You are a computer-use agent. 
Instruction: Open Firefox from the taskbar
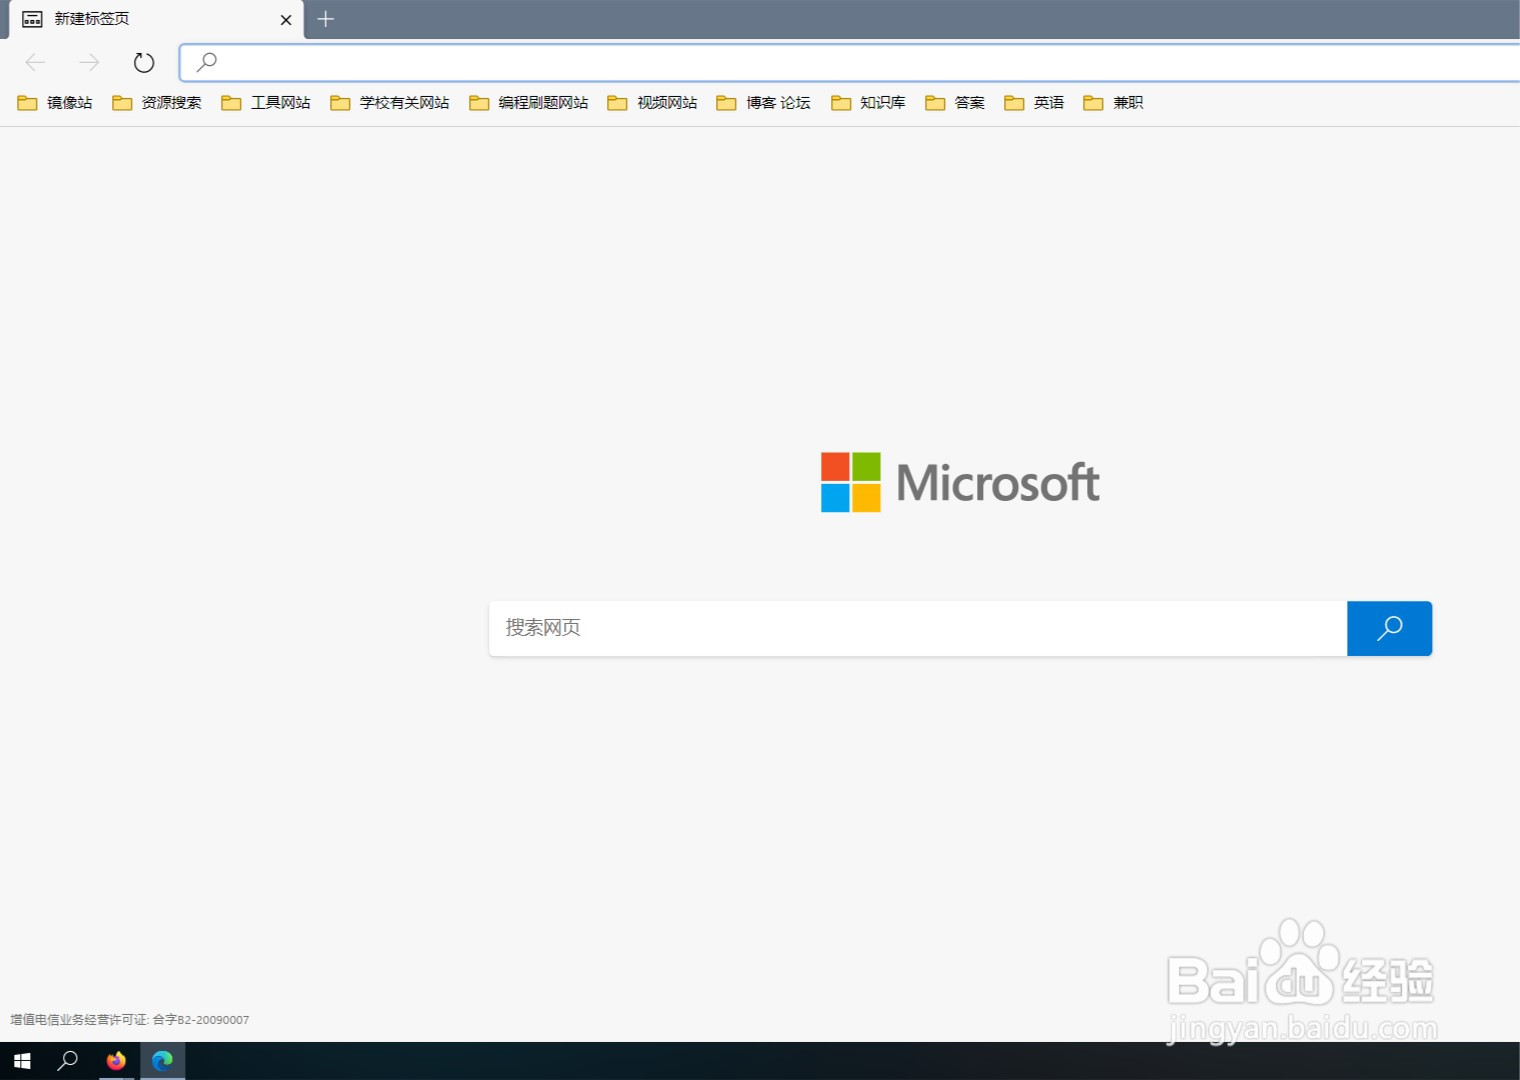pos(116,1061)
